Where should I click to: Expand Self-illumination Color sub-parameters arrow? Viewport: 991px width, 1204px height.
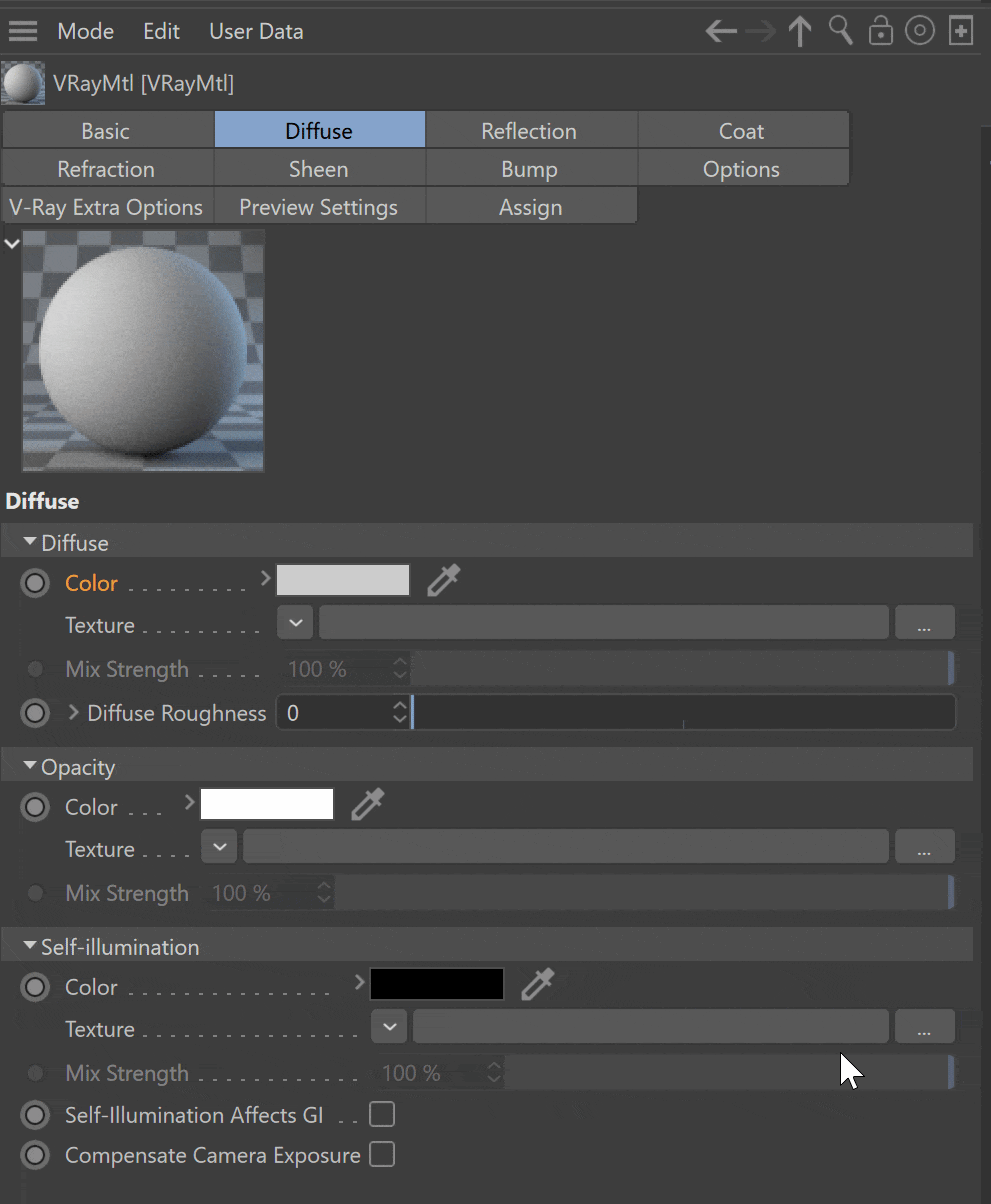(360, 982)
